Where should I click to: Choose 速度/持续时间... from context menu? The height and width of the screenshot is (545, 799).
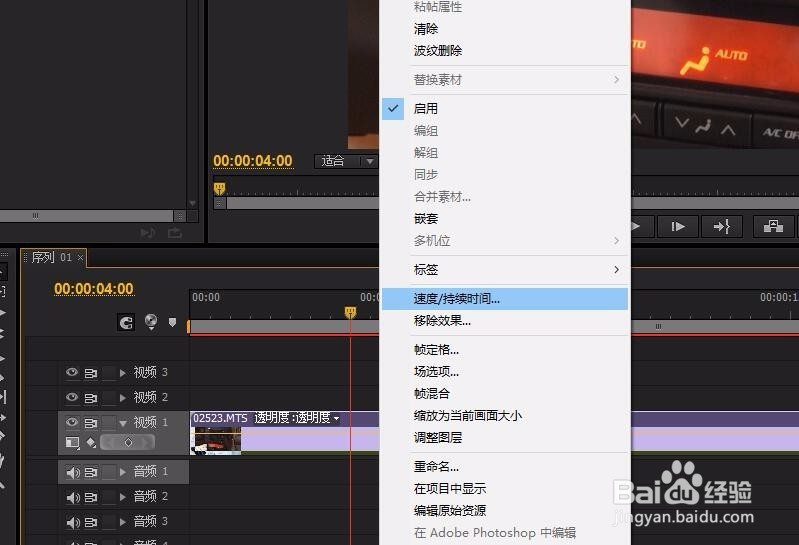504,298
